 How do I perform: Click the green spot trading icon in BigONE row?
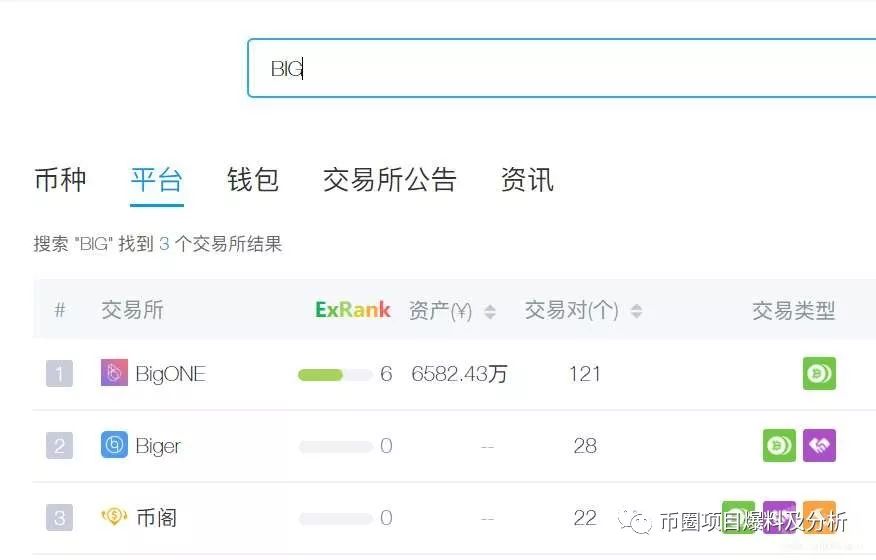point(819,373)
